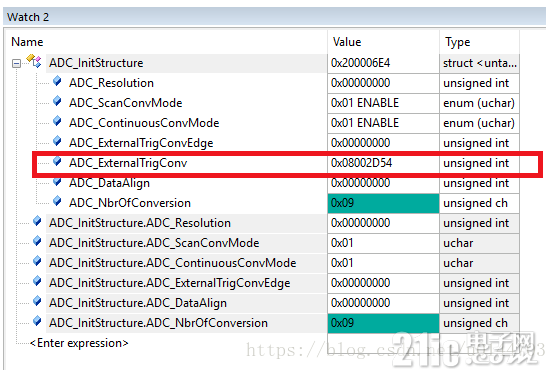Click the value 0x08002D54

tap(361, 163)
